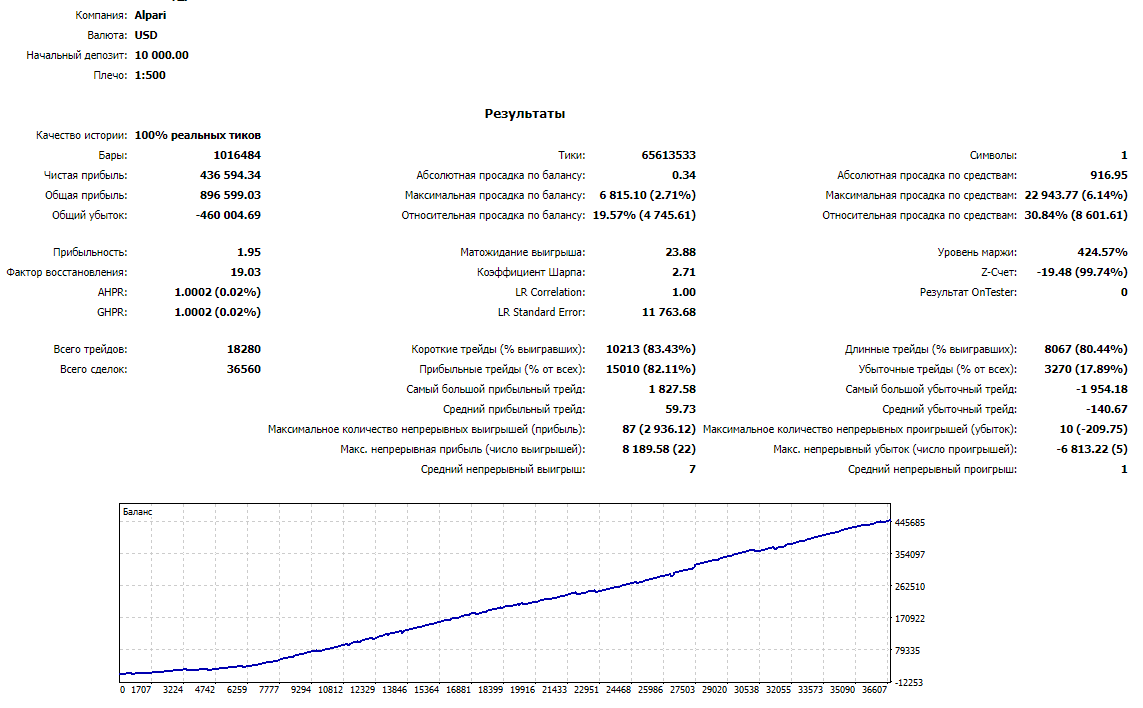1143x708 pixels.
Task: Click average consecutive wins value 7
Action: pyautogui.click(x=693, y=470)
